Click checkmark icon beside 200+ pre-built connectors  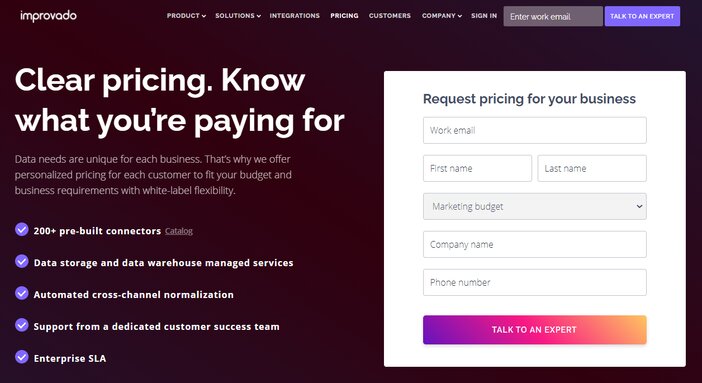tap(21, 229)
